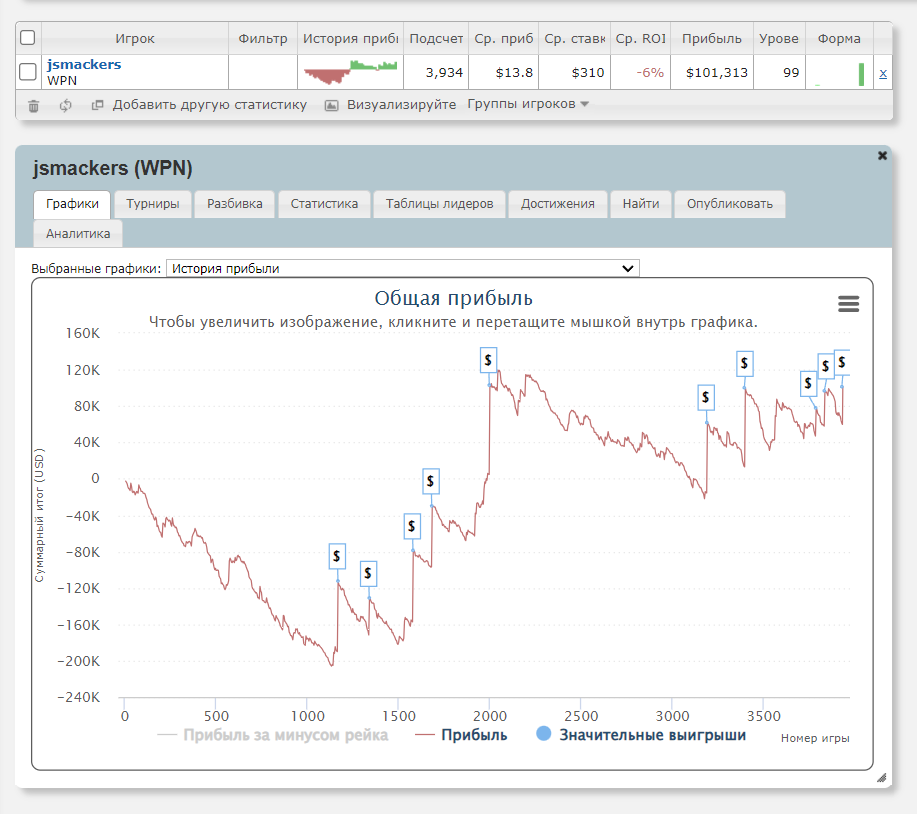
Task: Toggle 'Значительные выигрыши' legend series
Action: (x=652, y=735)
